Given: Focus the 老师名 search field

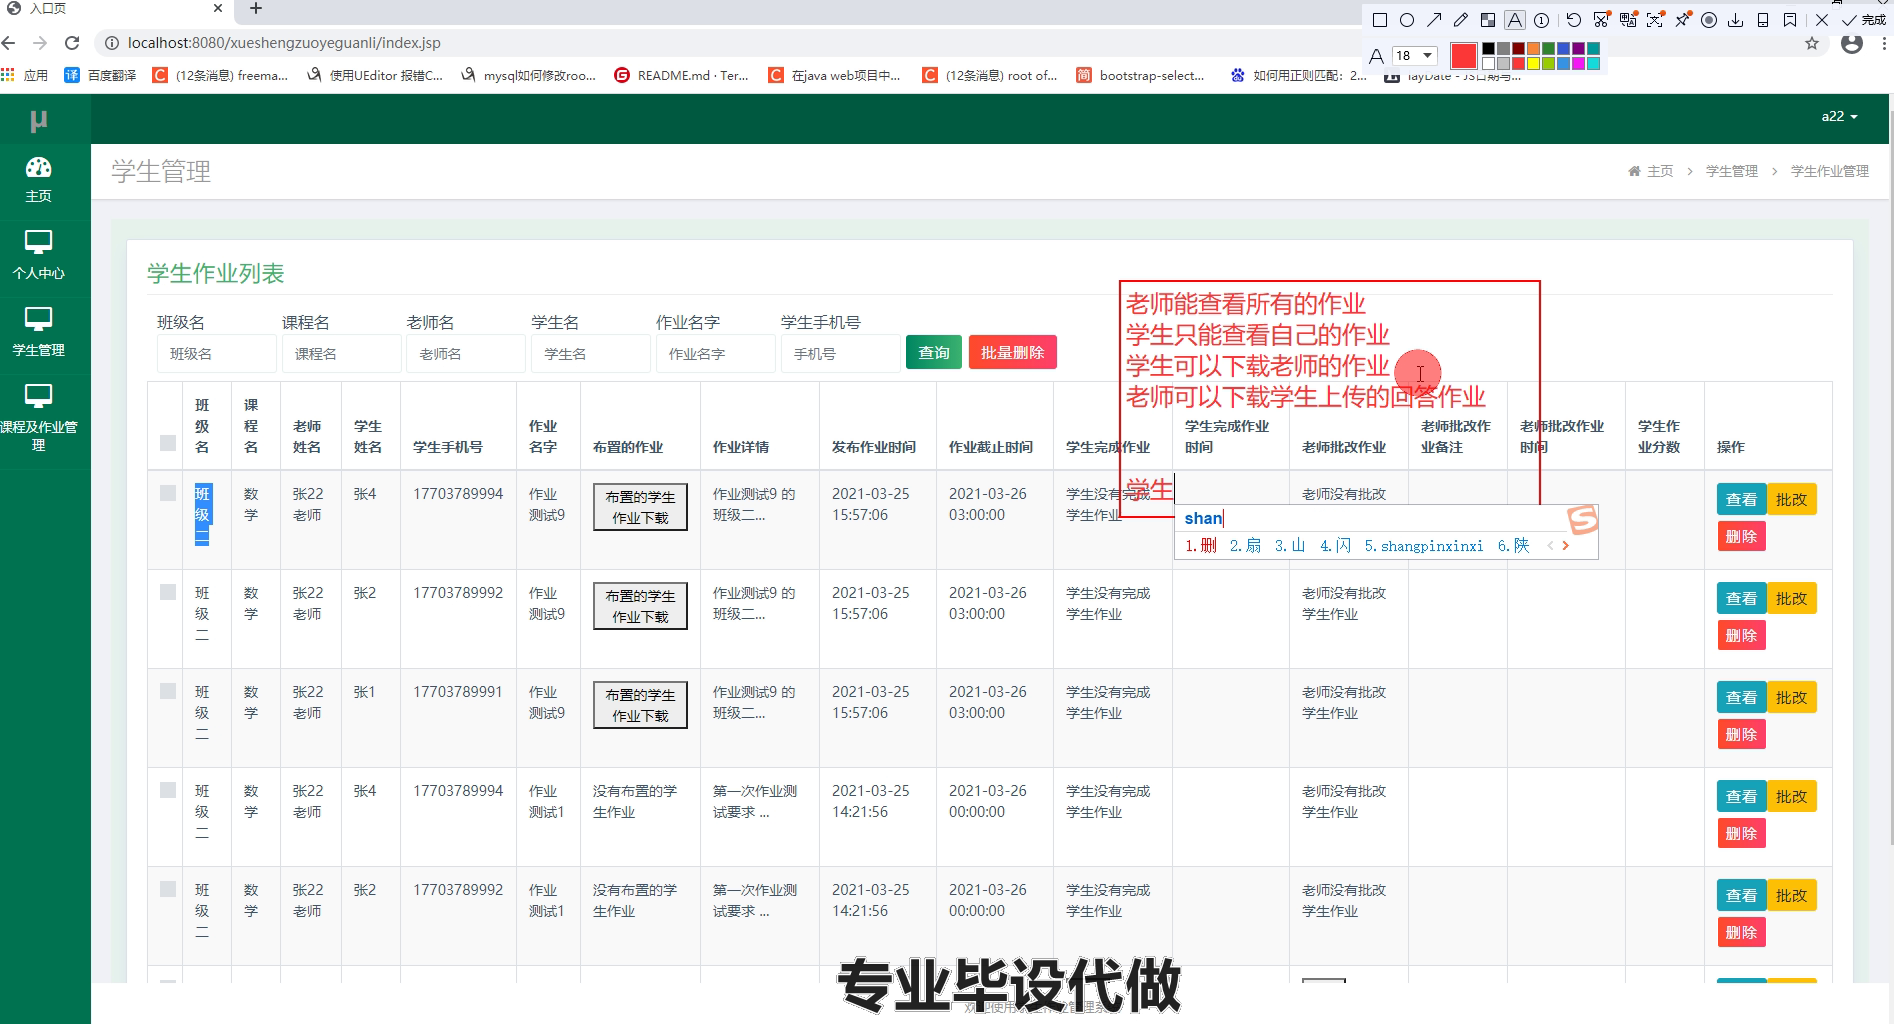Looking at the screenshot, I should pyautogui.click(x=466, y=354).
